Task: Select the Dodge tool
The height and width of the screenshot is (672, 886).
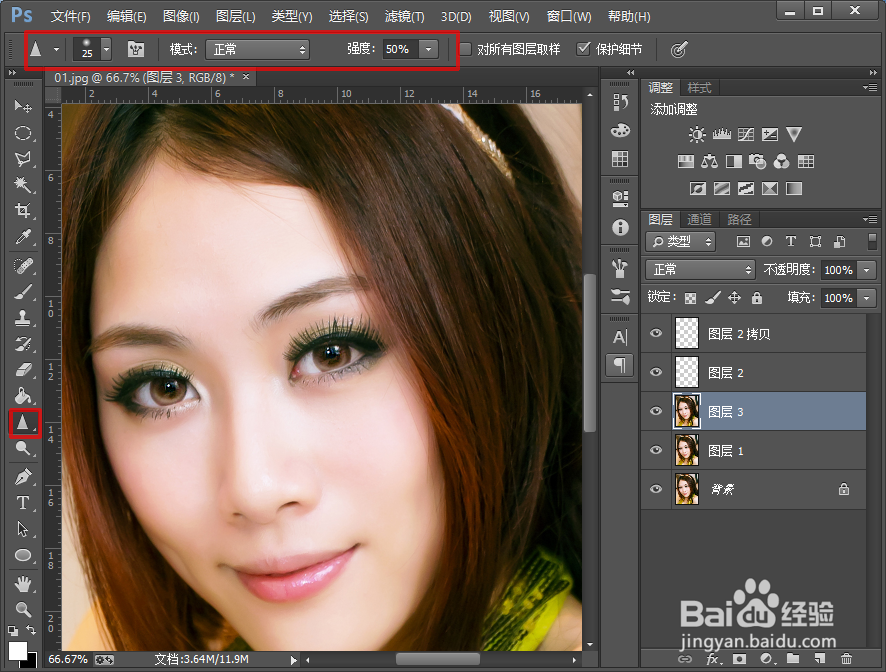Action: coord(23,448)
